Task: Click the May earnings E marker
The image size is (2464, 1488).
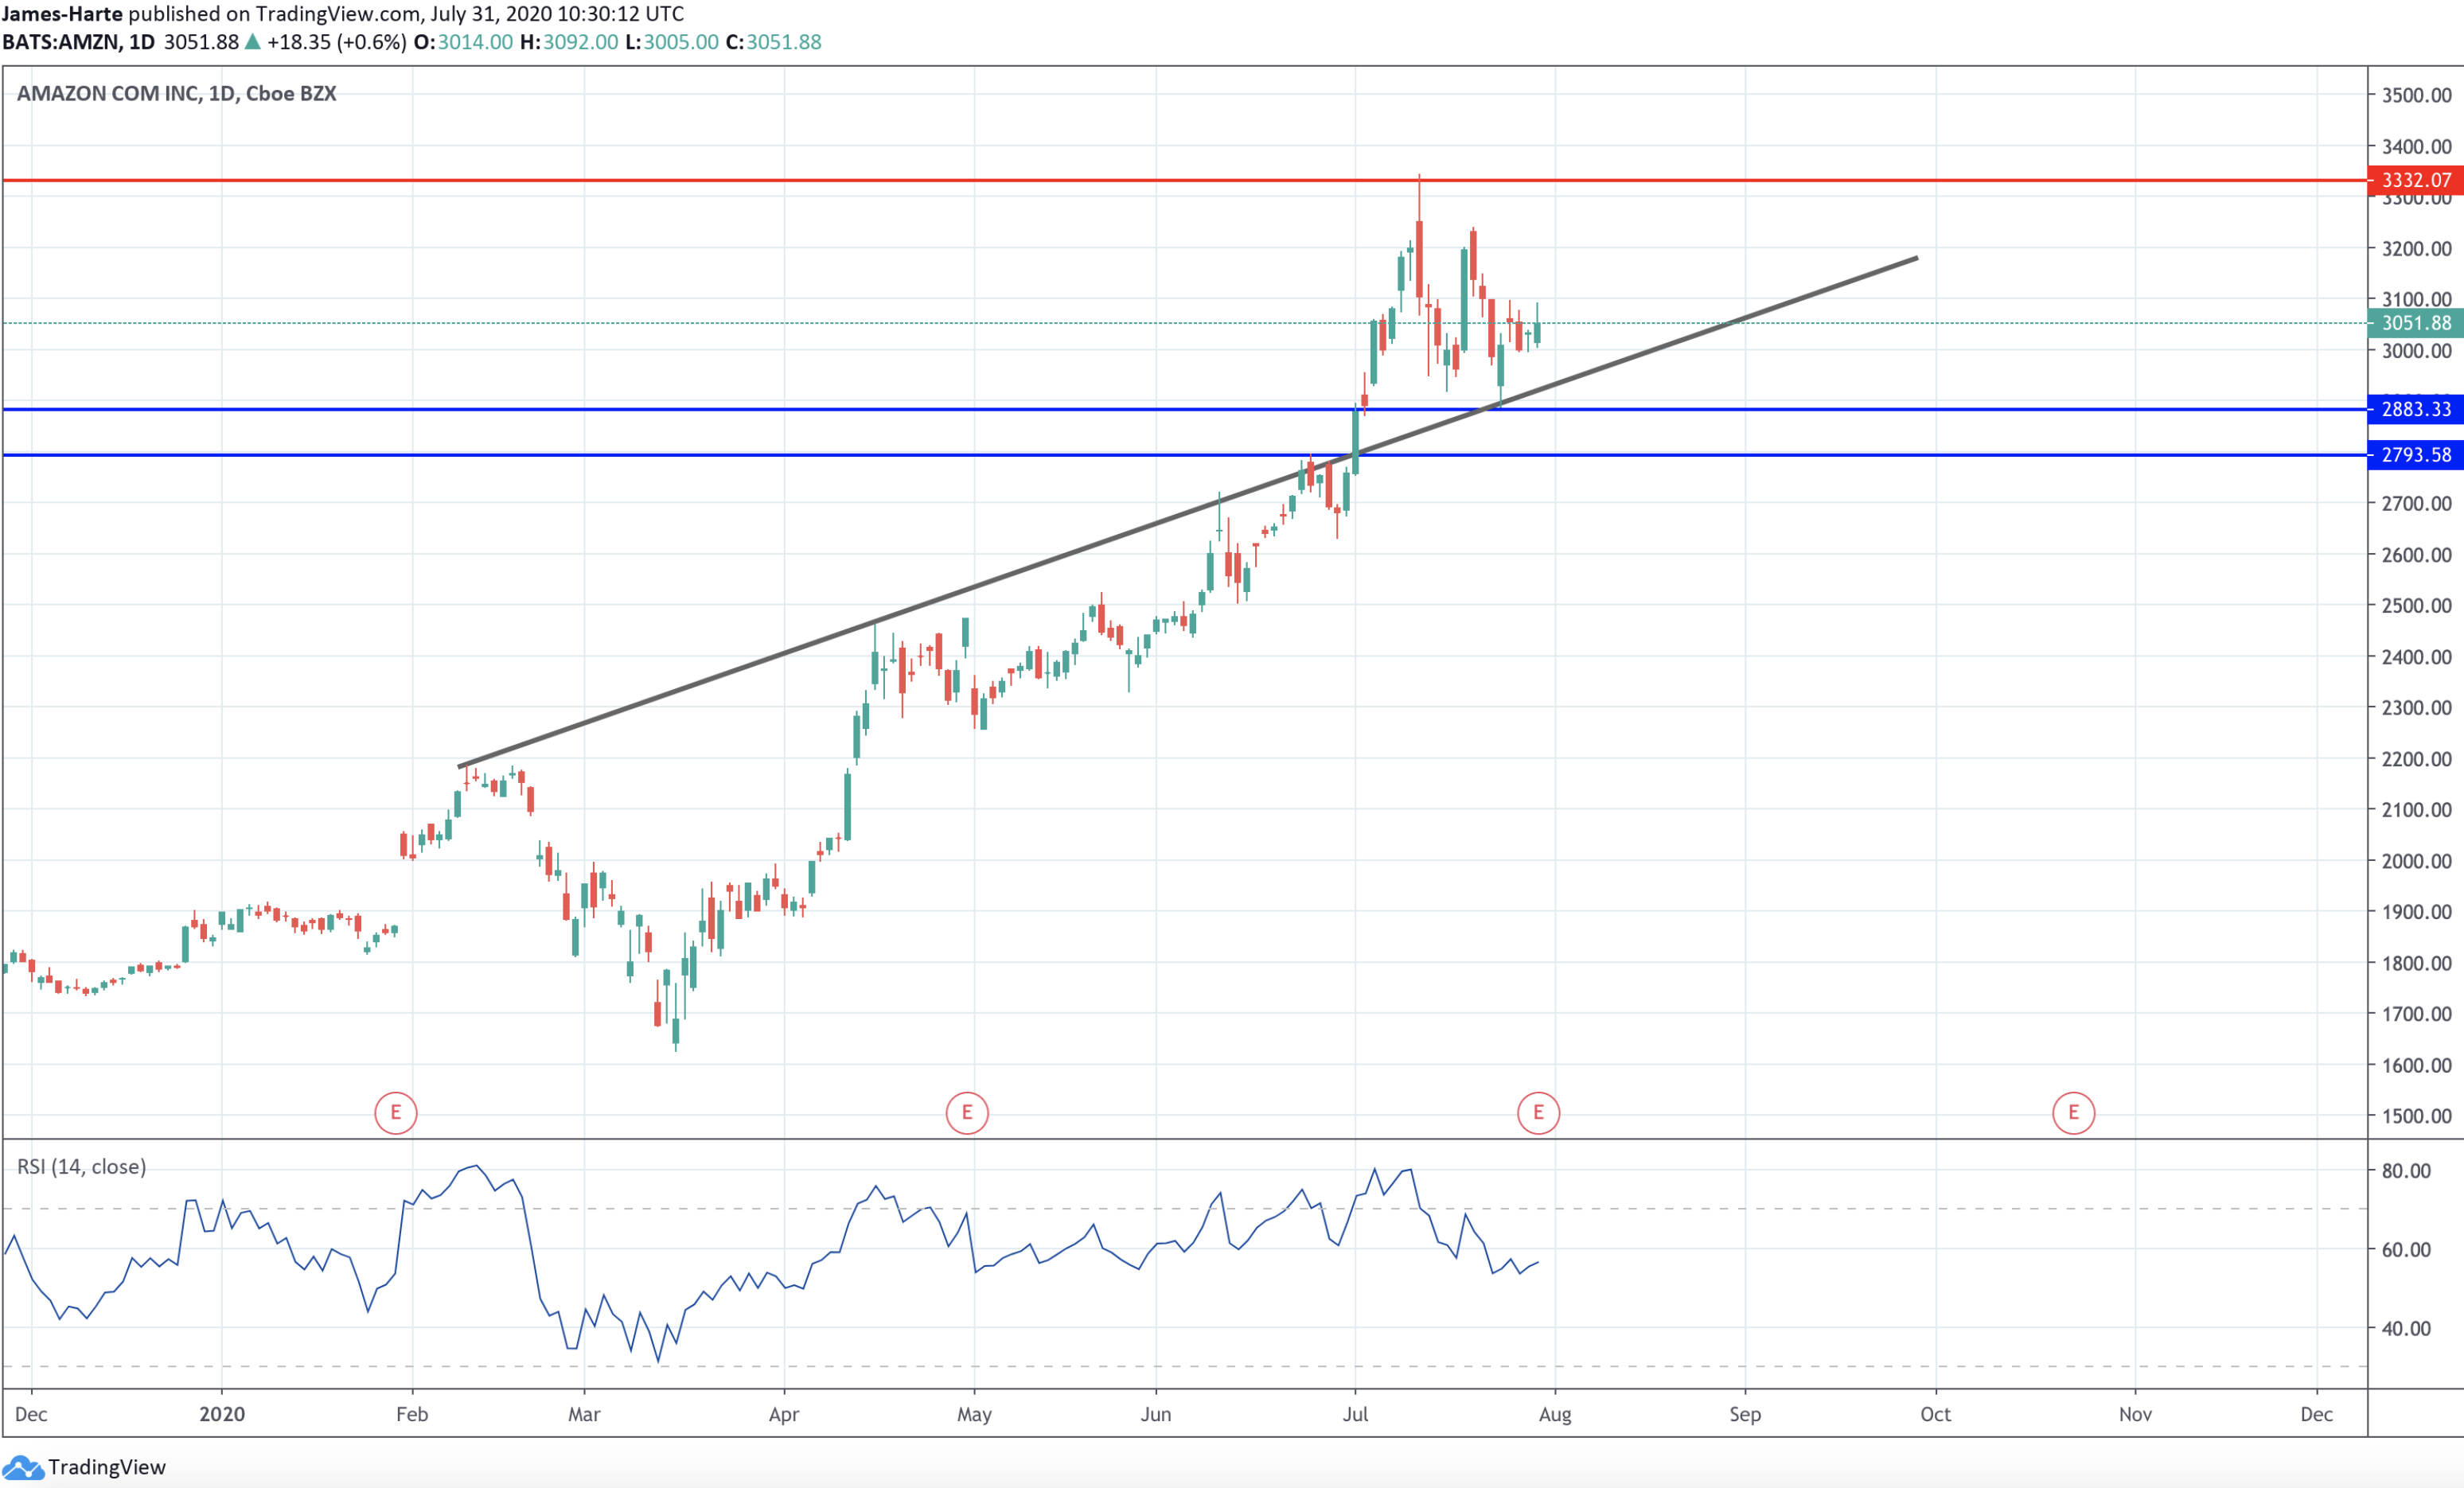Action: point(966,1113)
